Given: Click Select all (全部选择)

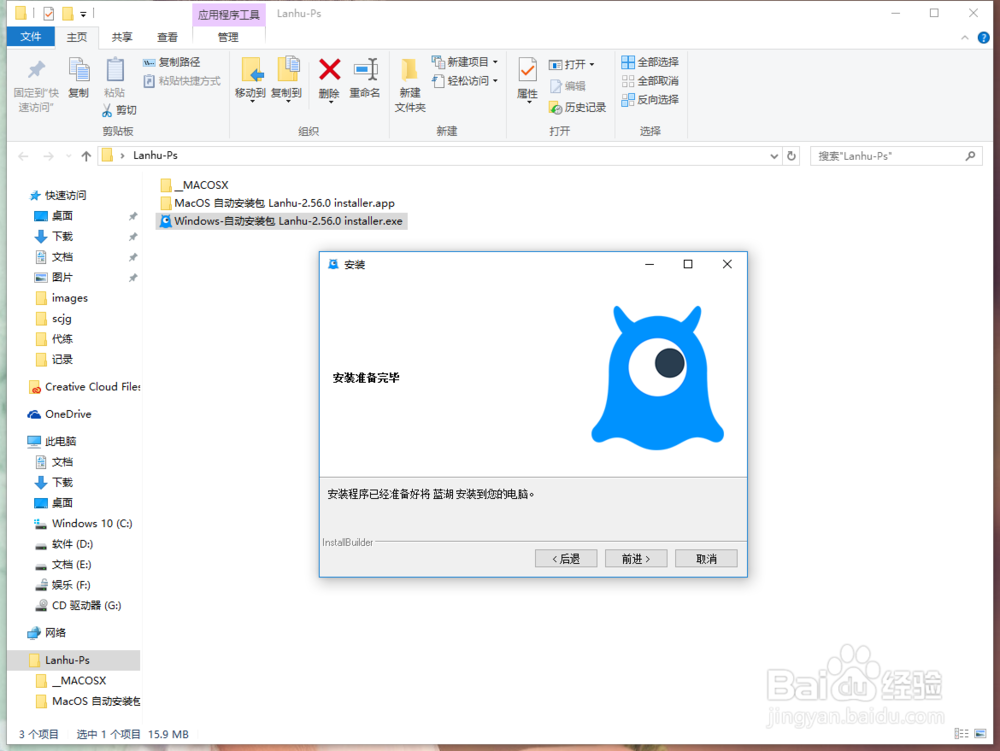Looking at the screenshot, I should (650, 62).
